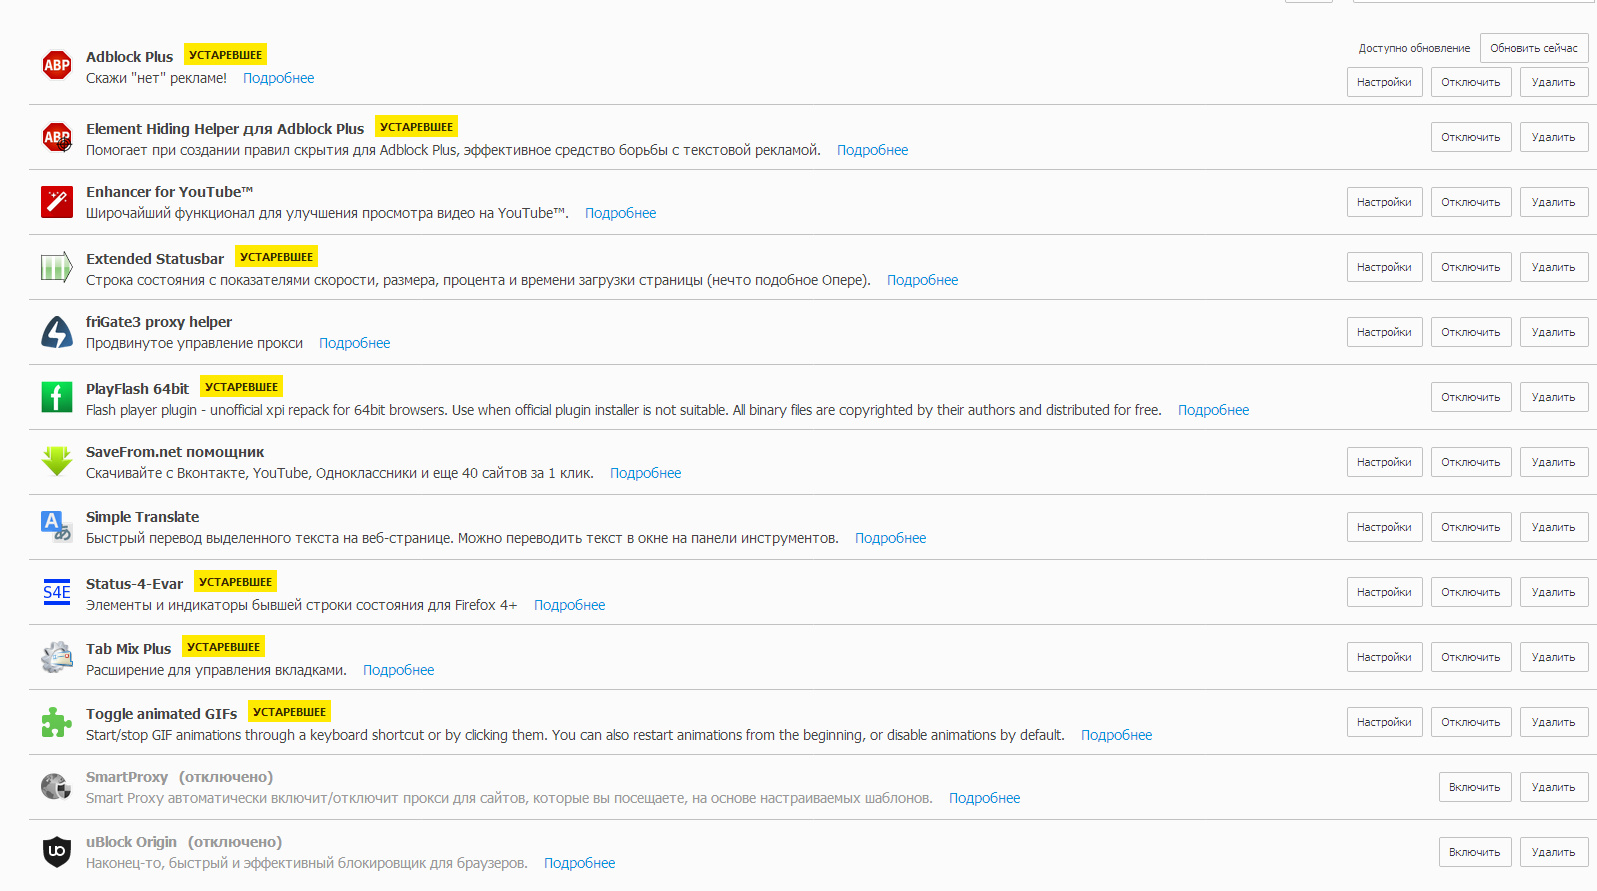Click the Enhancer for YouTube wand icon

pos(57,202)
